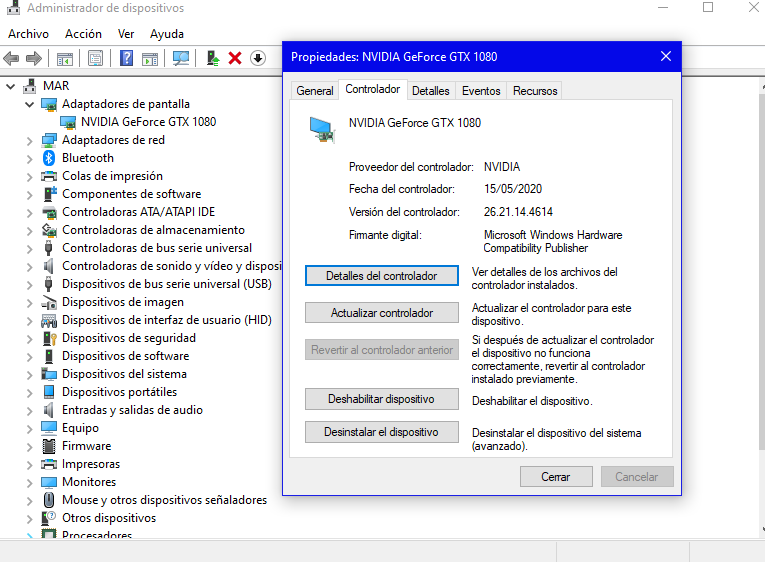
Task: Click Show/Hide console tree toolbar icon
Action: pos(64,59)
